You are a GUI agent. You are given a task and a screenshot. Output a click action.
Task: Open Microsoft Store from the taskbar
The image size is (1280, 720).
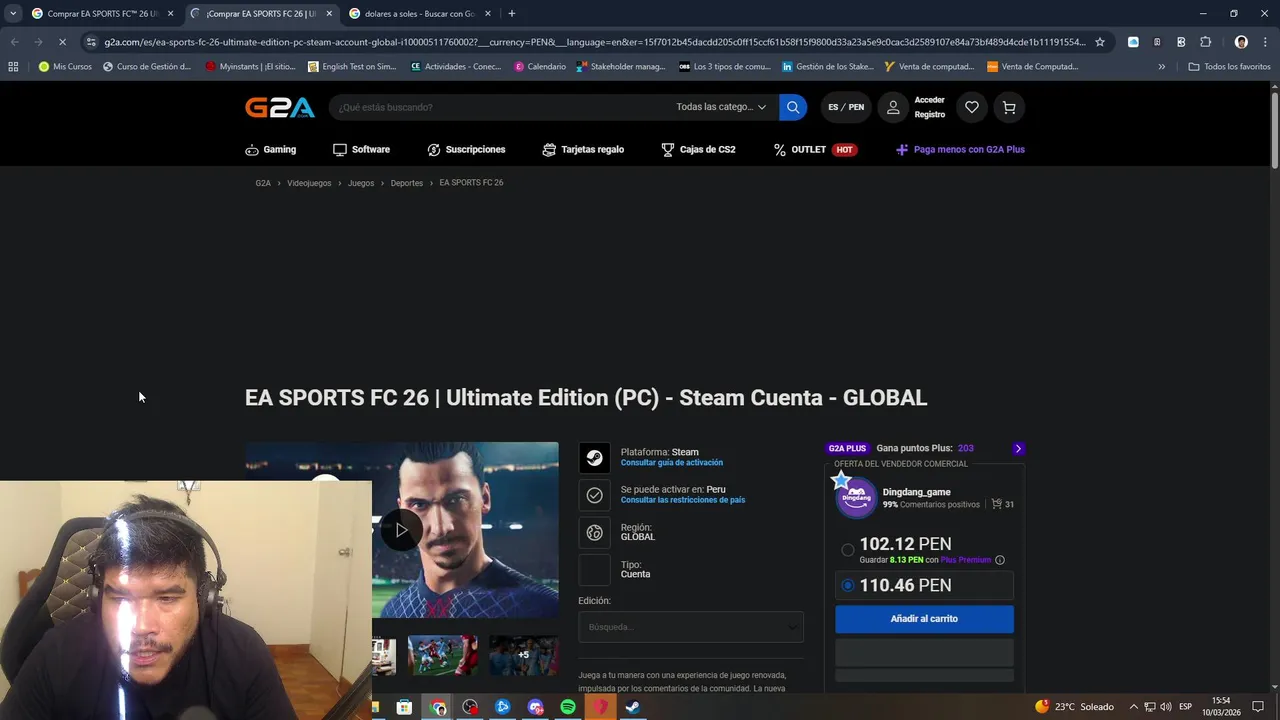(x=405, y=707)
